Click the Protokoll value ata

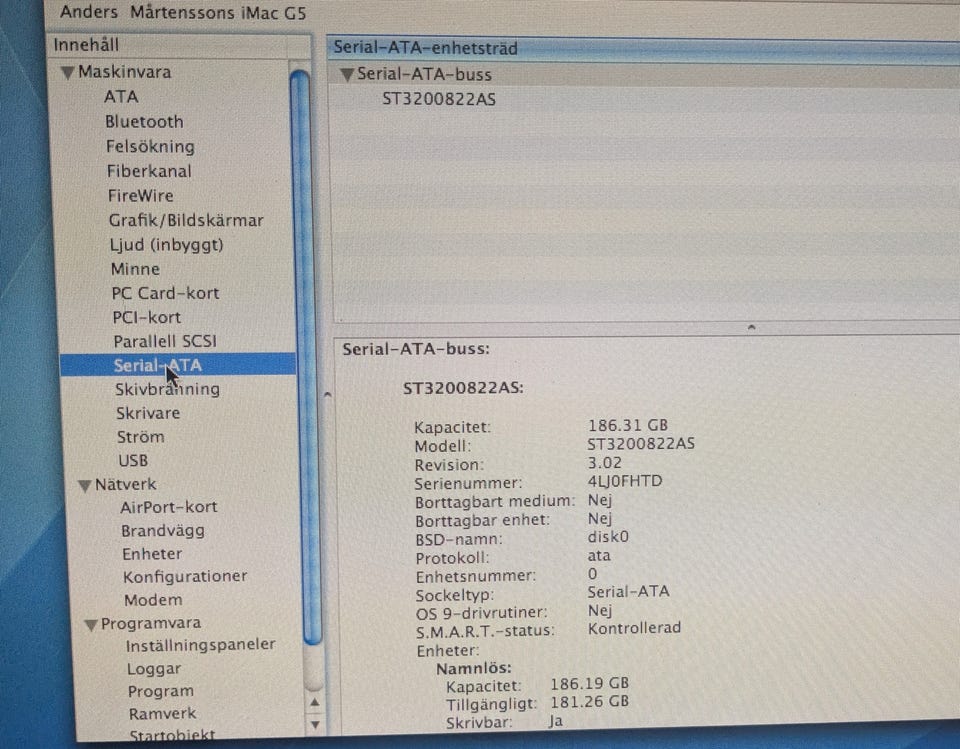point(599,555)
